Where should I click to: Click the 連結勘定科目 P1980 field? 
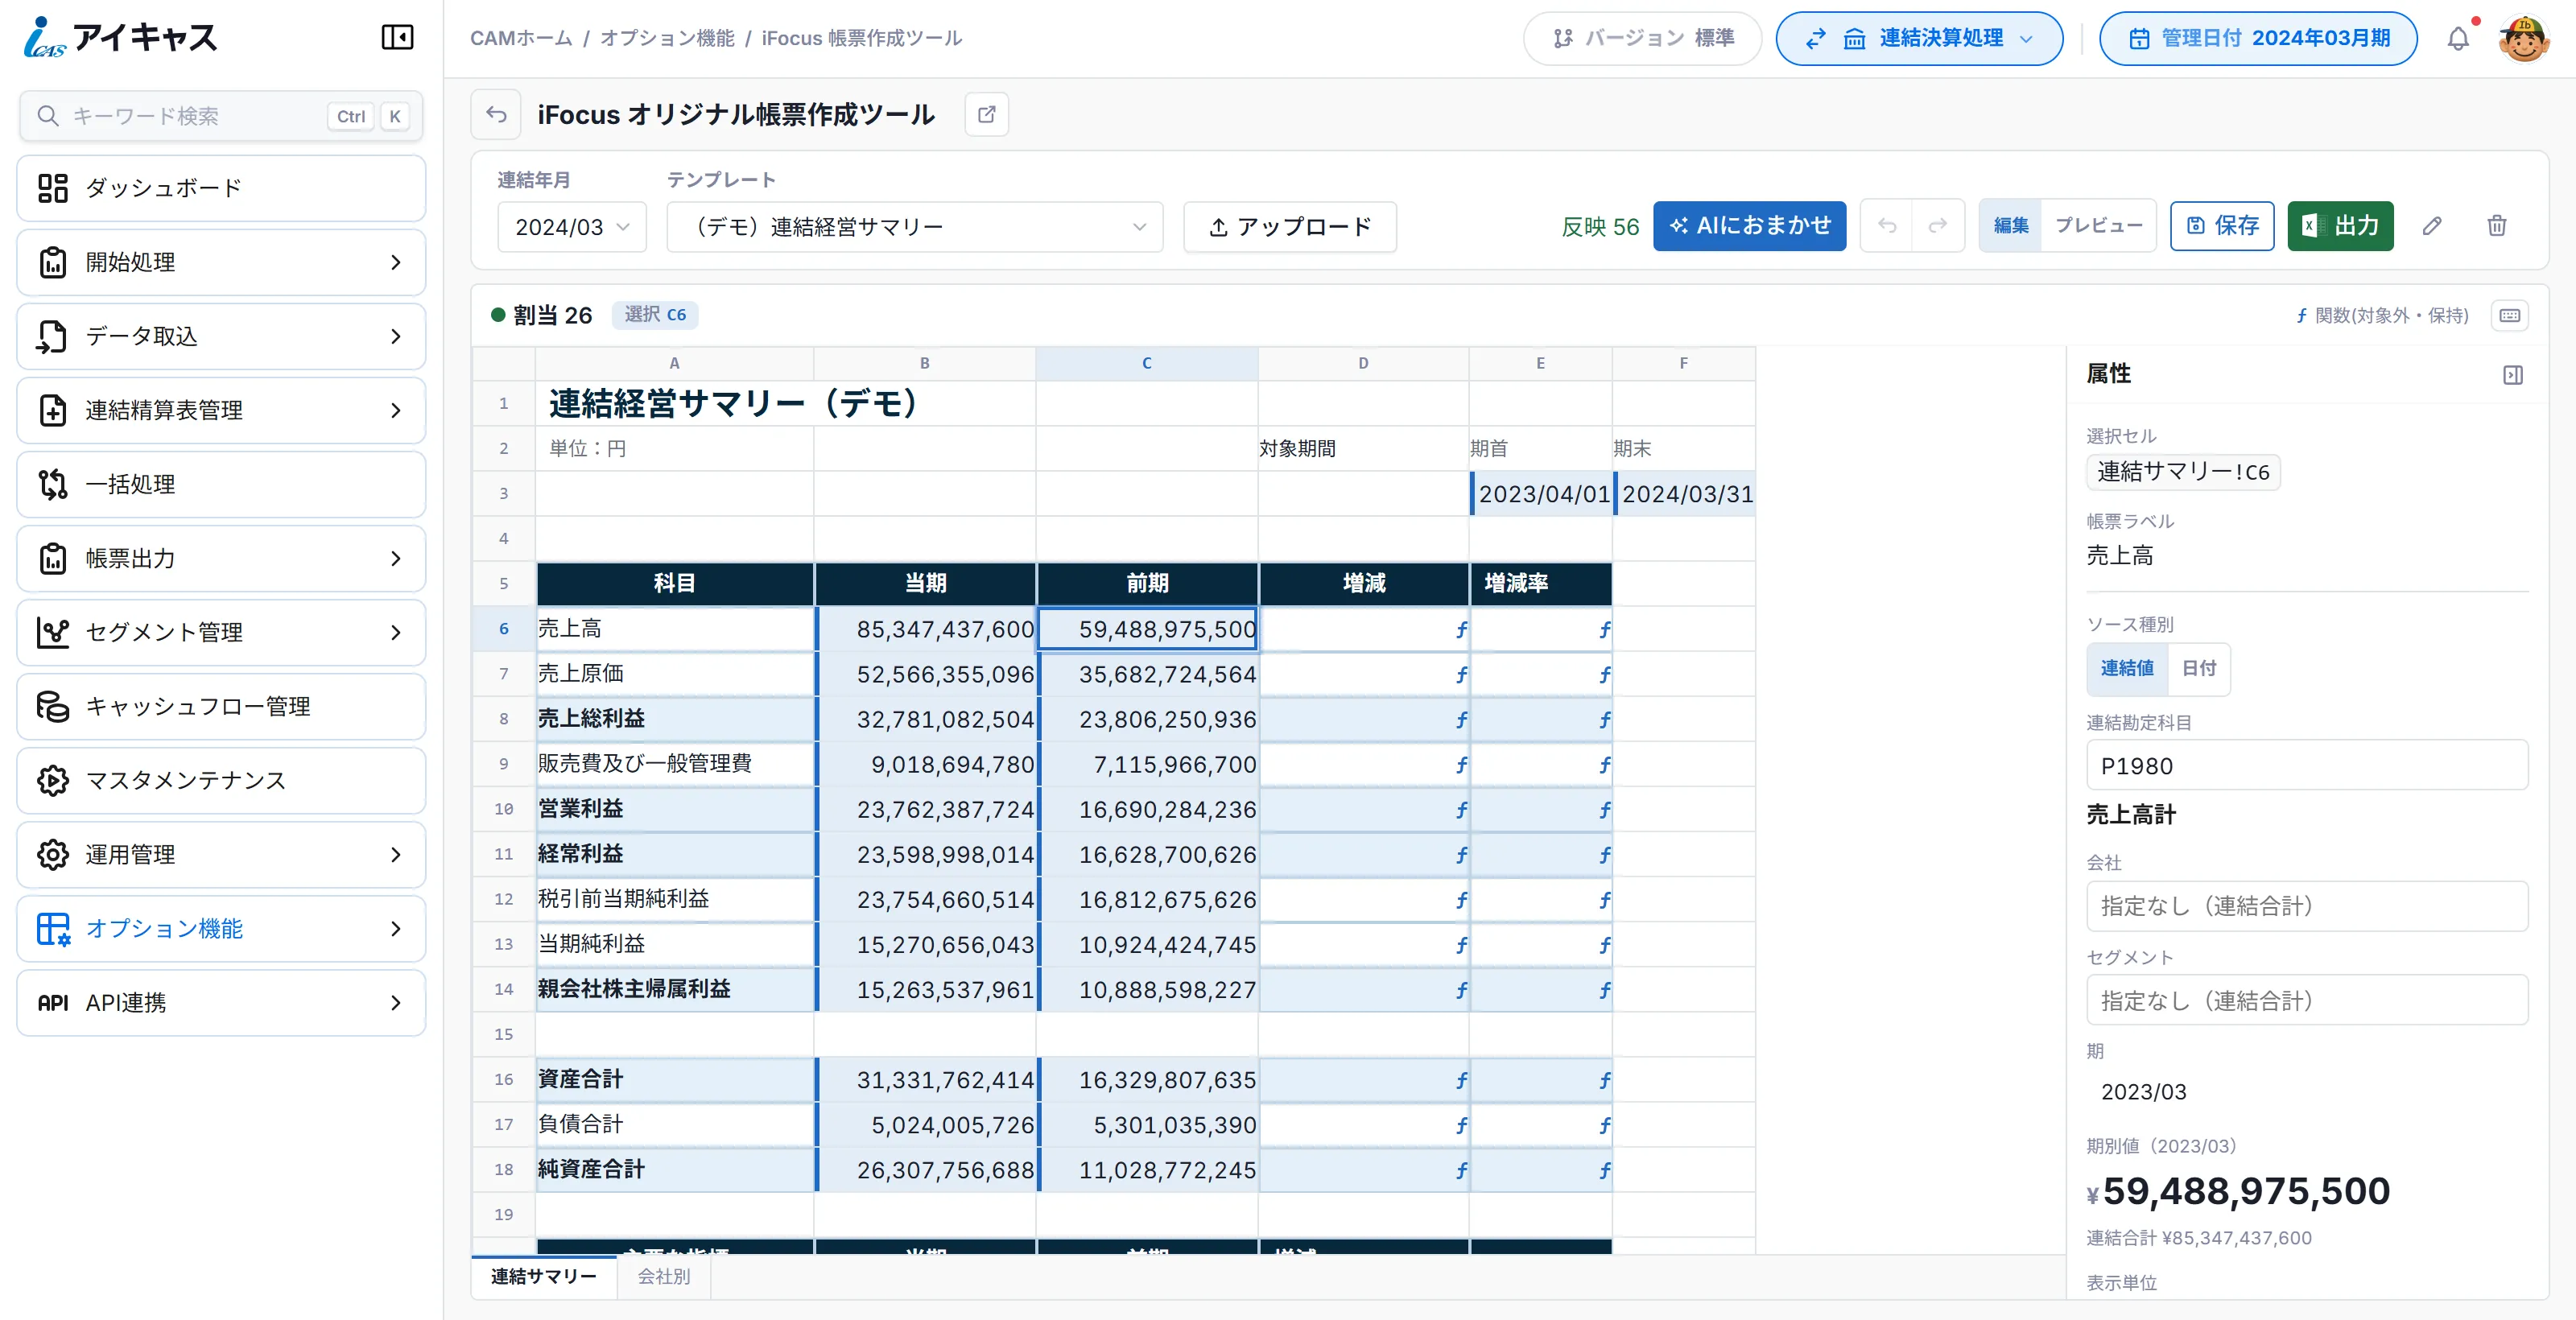(x=2307, y=766)
